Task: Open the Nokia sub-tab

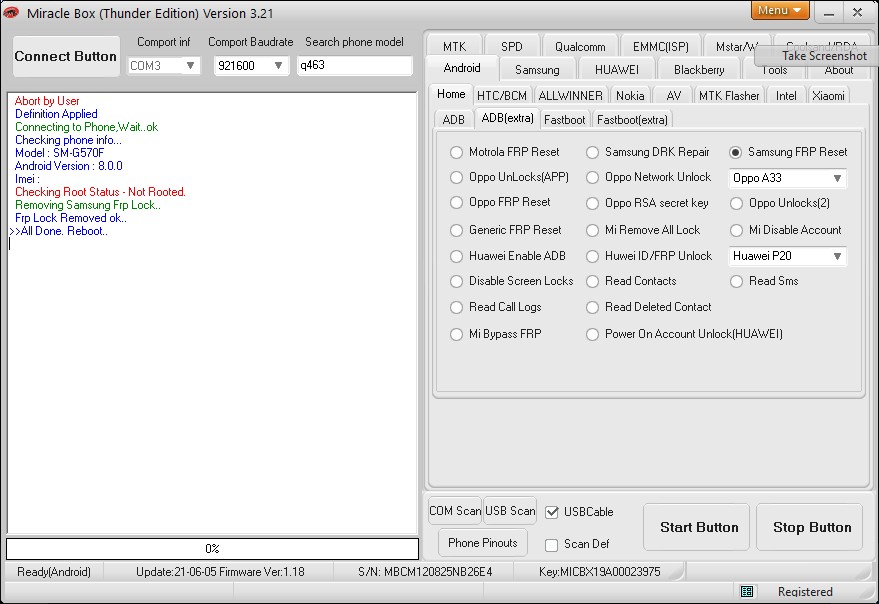Action: pyautogui.click(x=630, y=96)
